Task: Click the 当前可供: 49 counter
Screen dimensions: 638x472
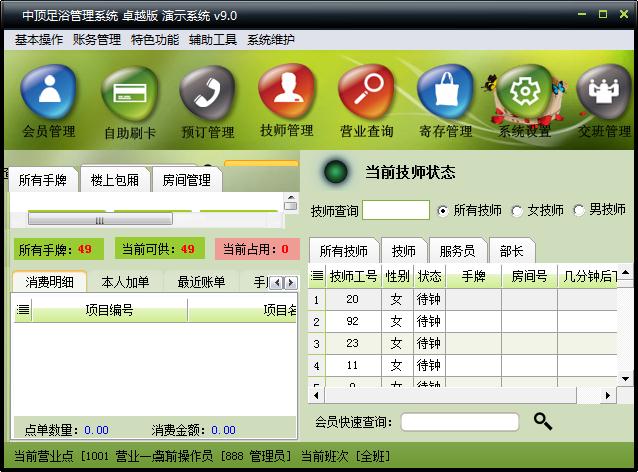Action: 160,249
